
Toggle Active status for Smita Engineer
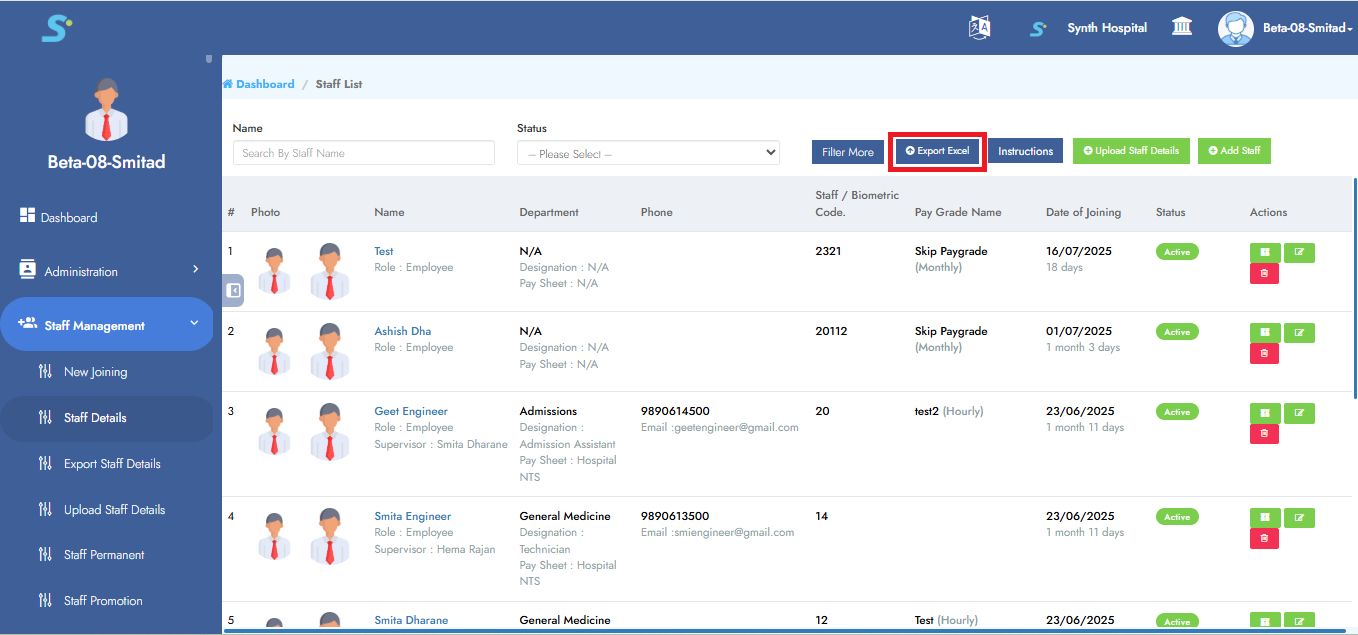[x=1177, y=516]
